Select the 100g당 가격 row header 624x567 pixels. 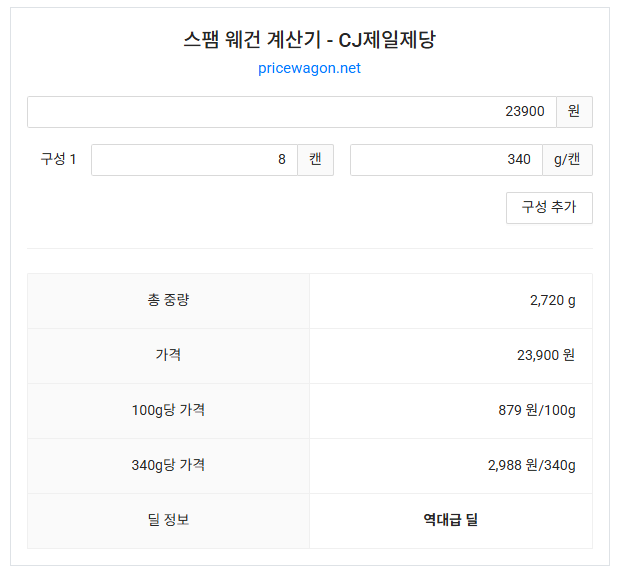coord(168,410)
